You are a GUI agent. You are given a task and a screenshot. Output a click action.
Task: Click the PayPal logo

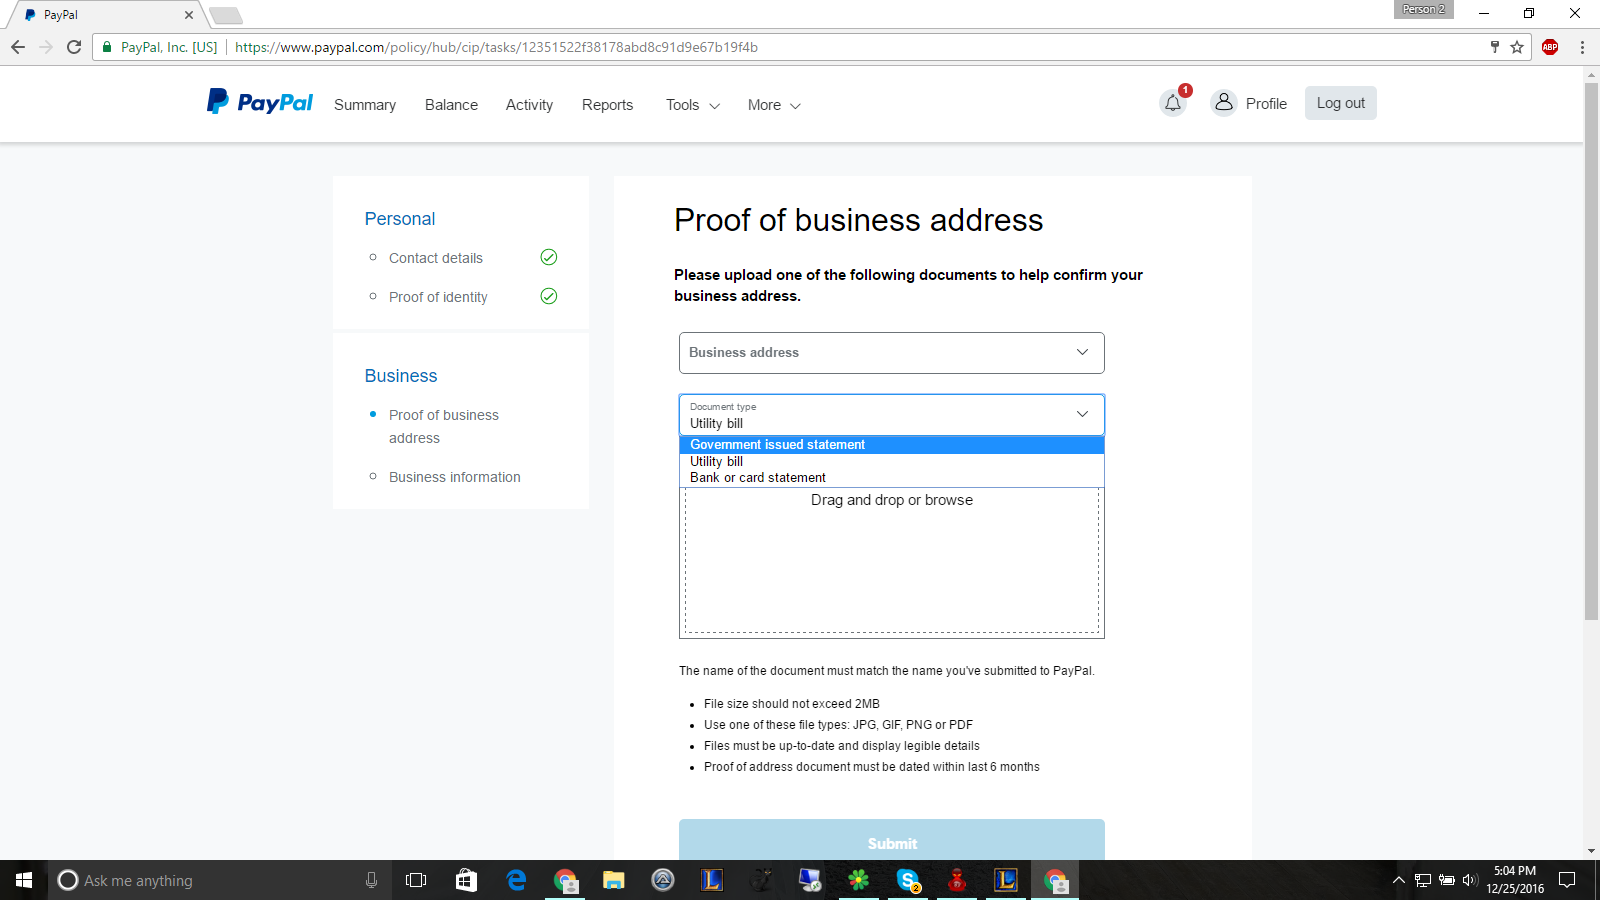pyautogui.click(x=260, y=102)
